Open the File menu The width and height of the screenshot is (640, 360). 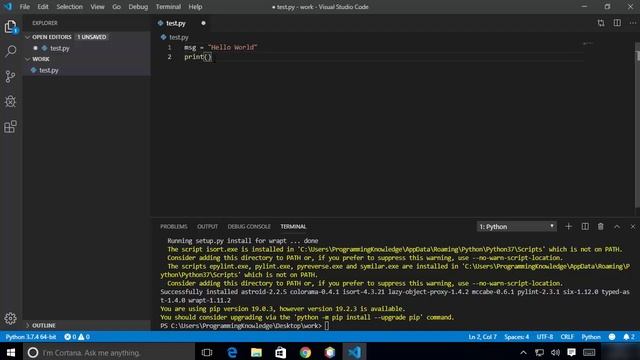click(x=24, y=7)
